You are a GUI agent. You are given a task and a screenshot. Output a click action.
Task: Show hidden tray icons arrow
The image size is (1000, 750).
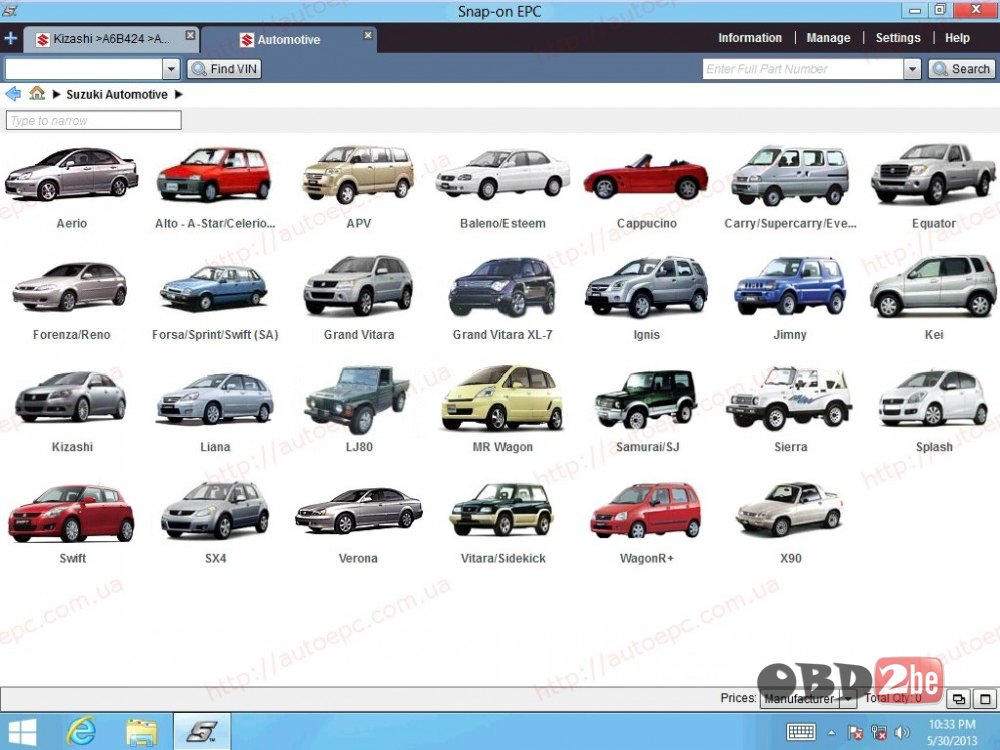tap(832, 733)
